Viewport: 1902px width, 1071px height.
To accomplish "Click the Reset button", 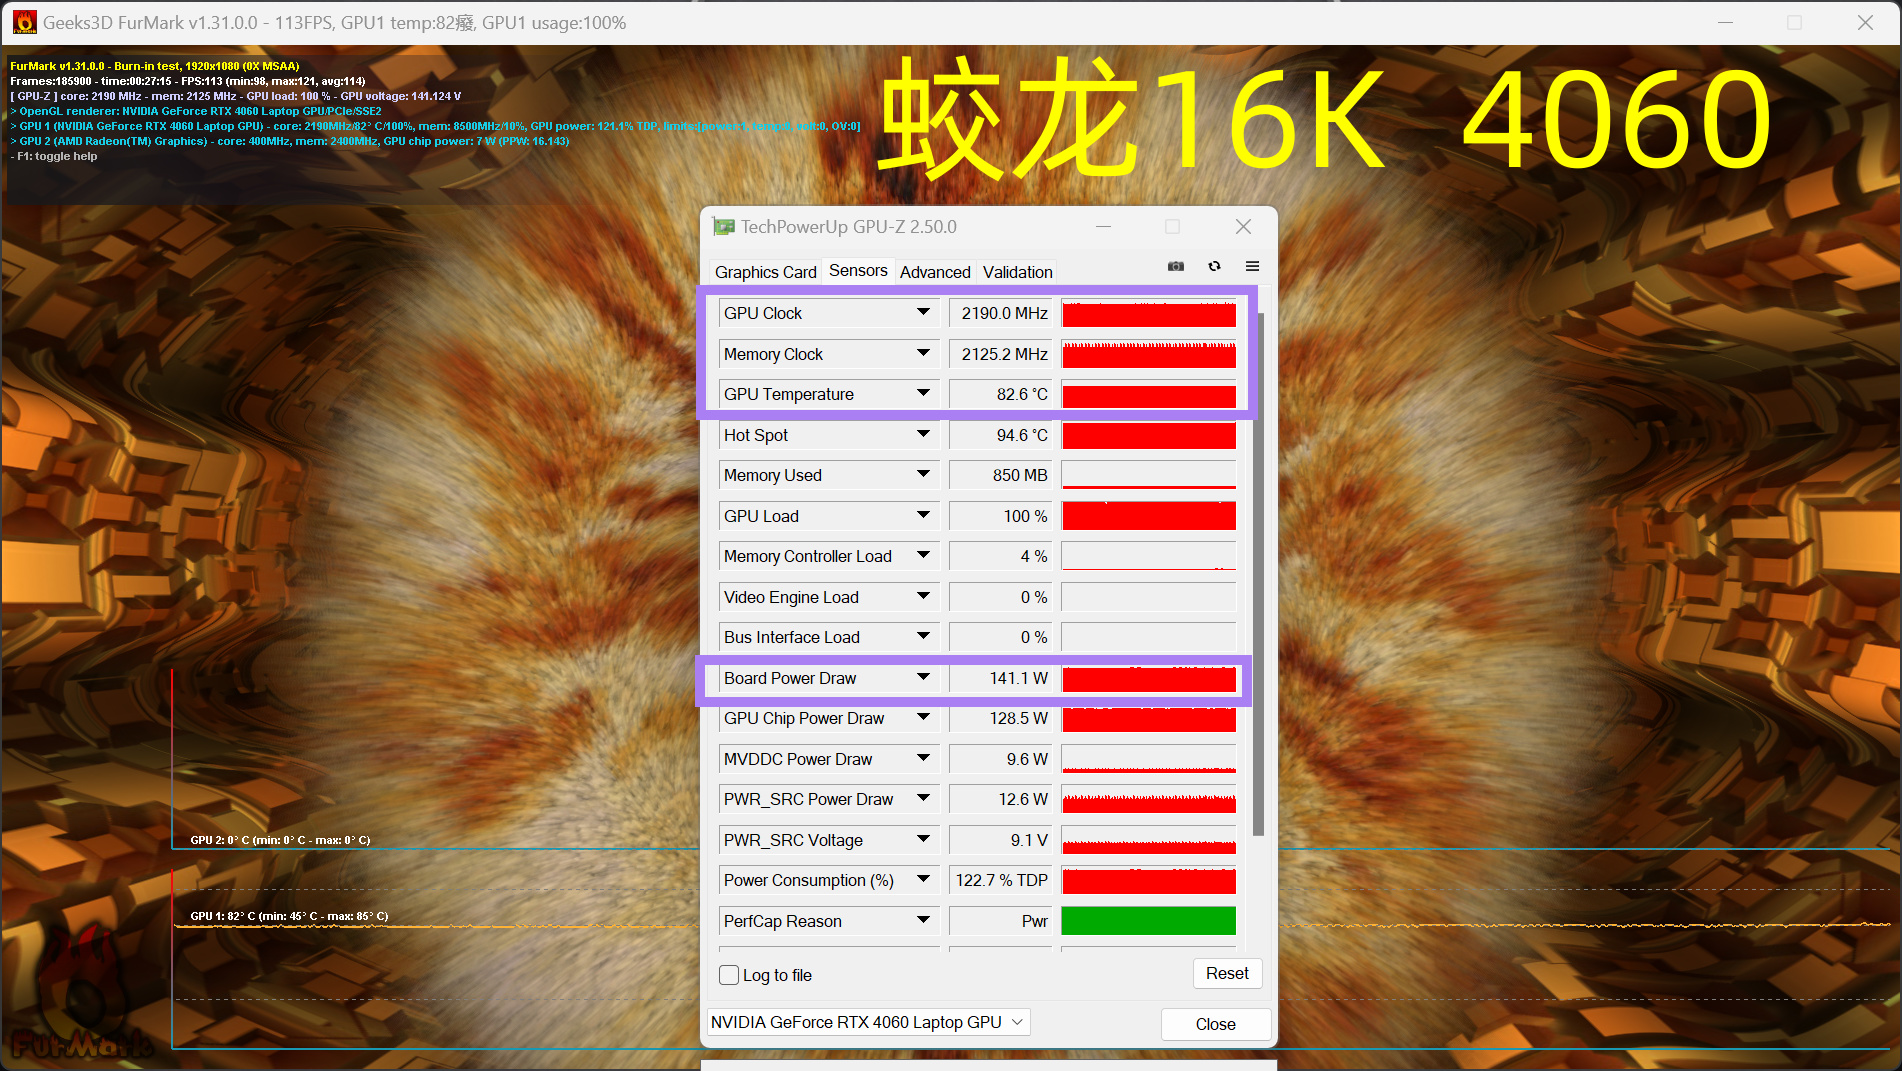I will click(1227, 974).
